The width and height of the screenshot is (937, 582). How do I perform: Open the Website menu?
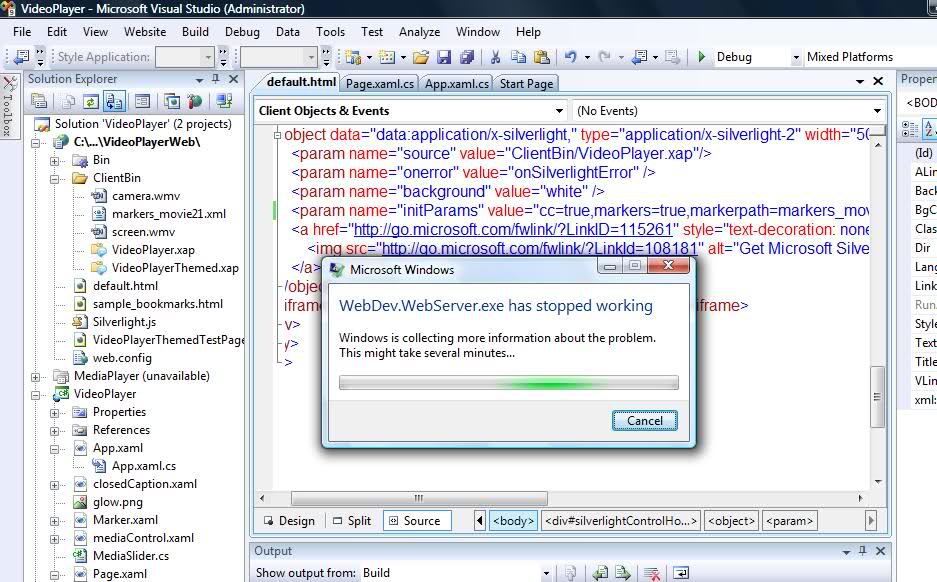[145, 32]
